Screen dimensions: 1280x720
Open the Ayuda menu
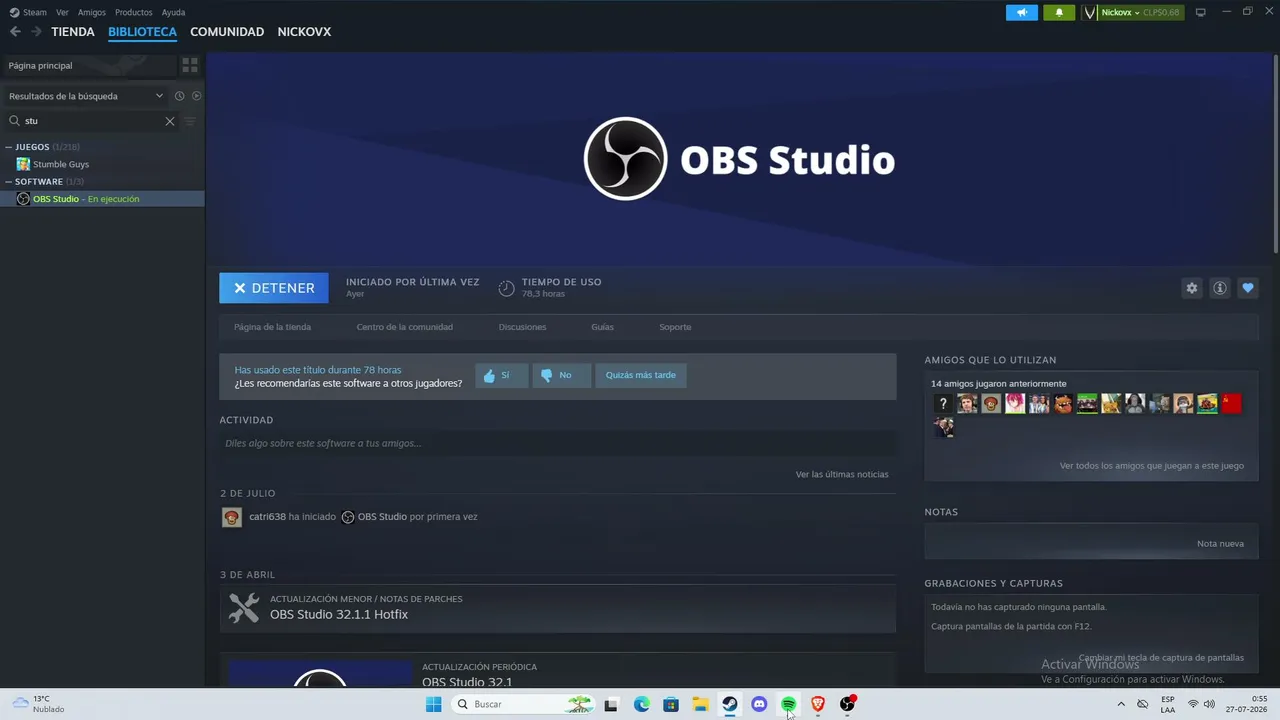pyautogui.click(x=173, y=13)
